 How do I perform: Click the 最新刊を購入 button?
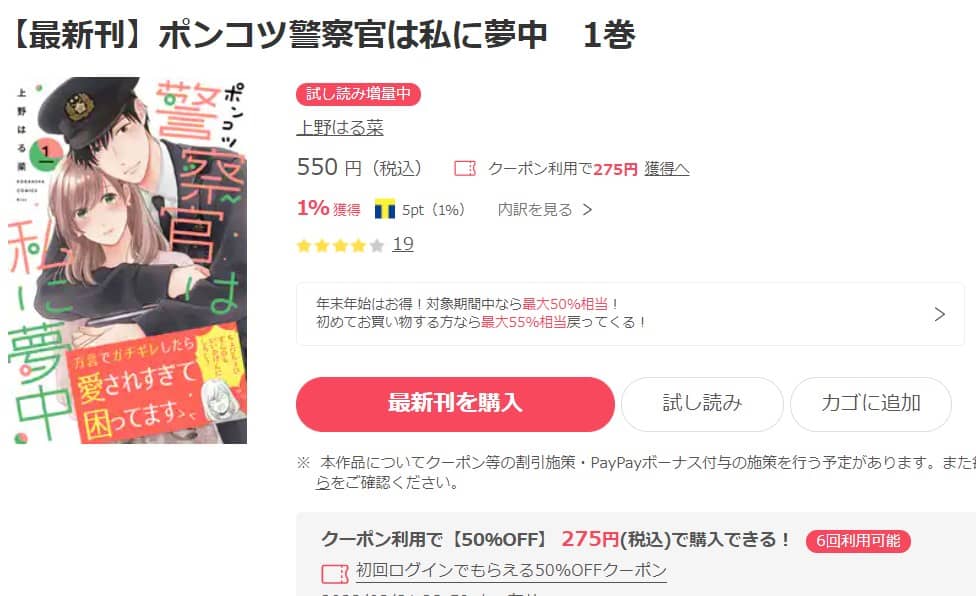click(x=455, y=404)
